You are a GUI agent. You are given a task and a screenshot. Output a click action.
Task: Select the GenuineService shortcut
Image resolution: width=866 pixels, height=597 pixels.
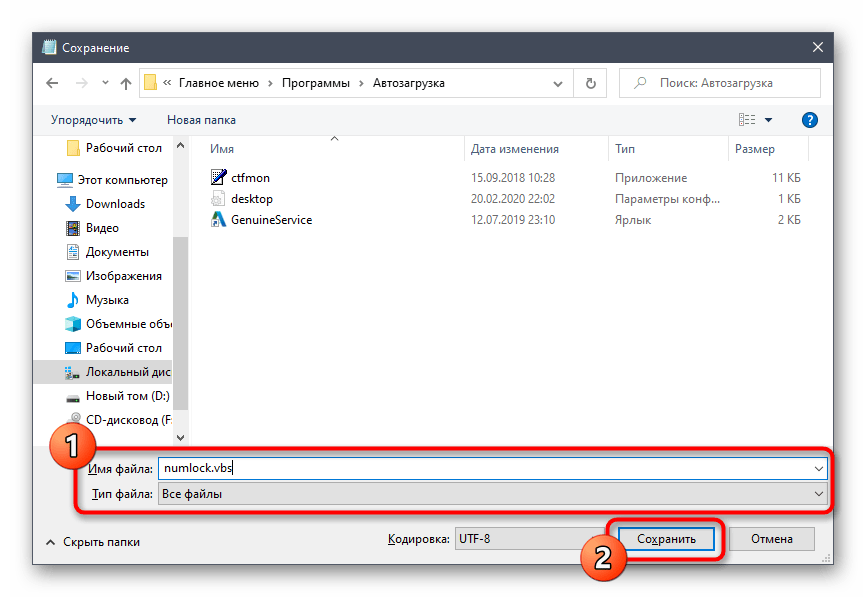coord(271,219)
